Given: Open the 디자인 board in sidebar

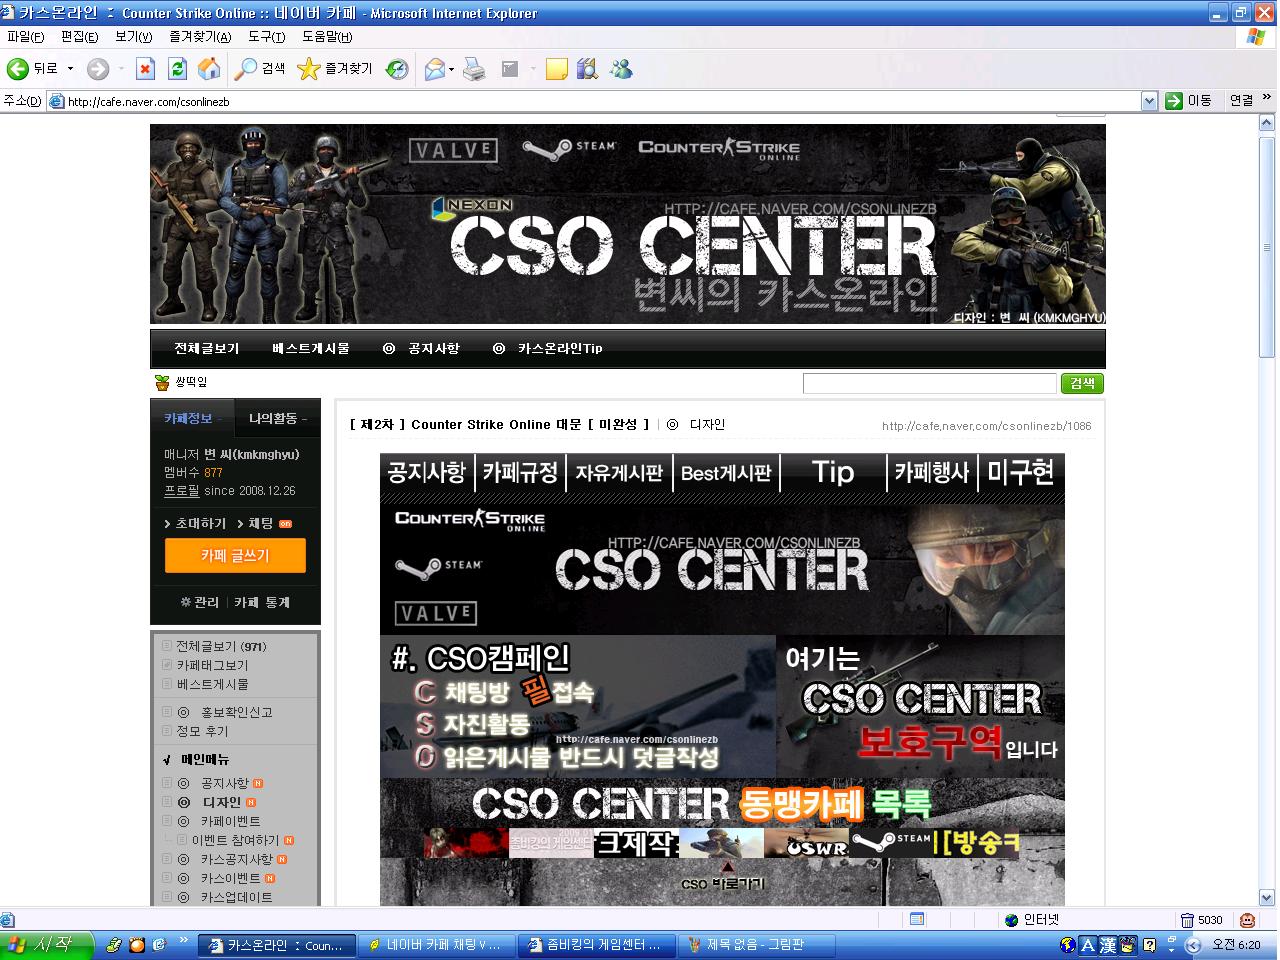Looking at the screenshot, I should click(x=222, y=803).
